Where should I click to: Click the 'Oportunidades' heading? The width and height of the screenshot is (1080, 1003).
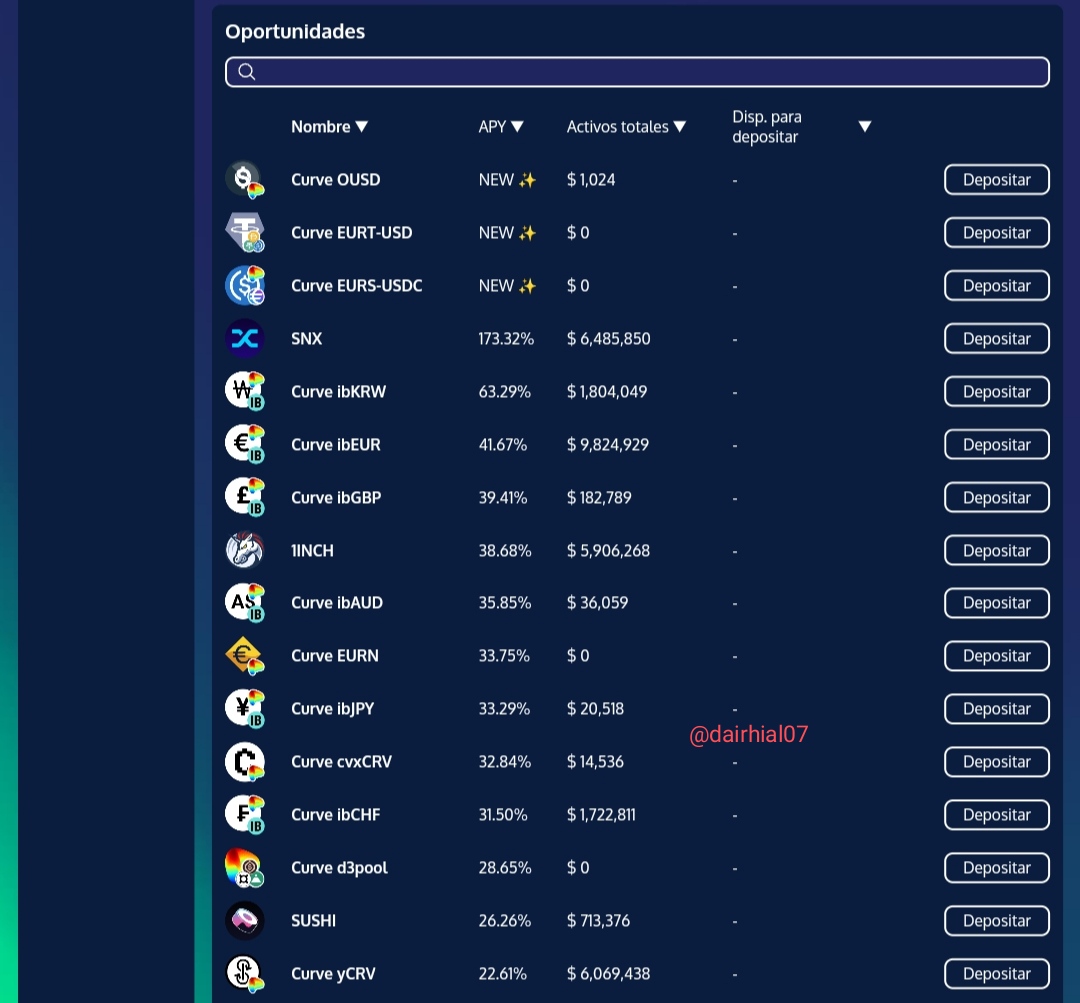[295, 32]
